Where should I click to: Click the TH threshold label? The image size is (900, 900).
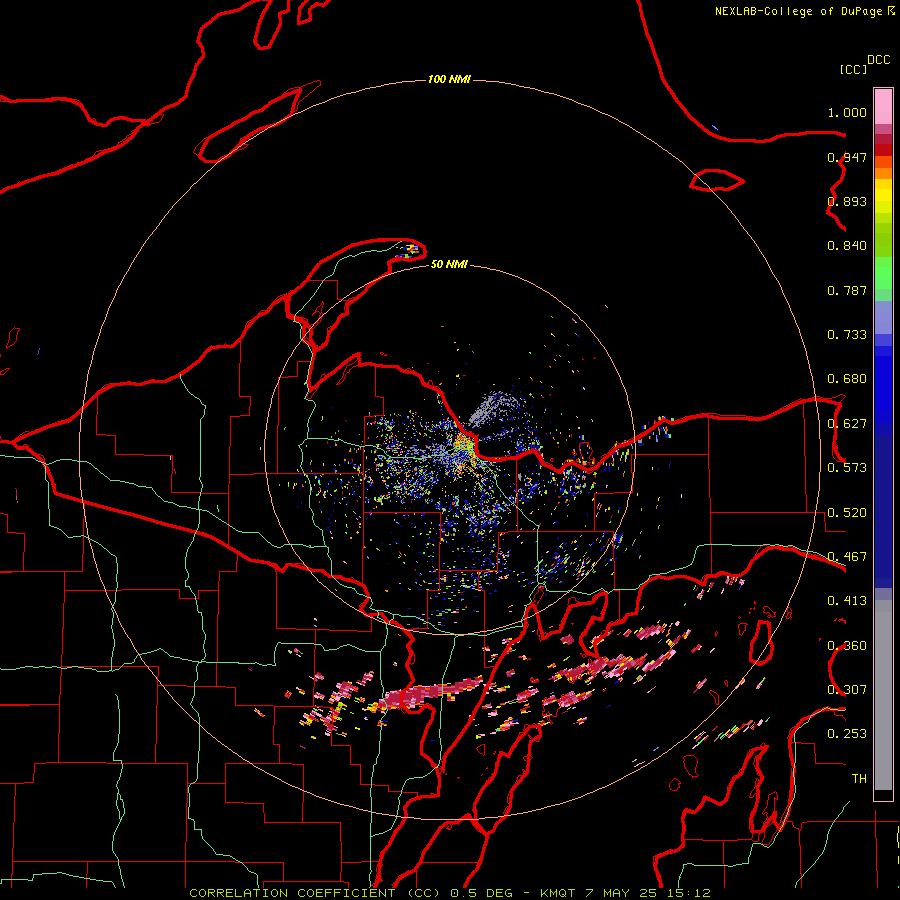point(859,779)
